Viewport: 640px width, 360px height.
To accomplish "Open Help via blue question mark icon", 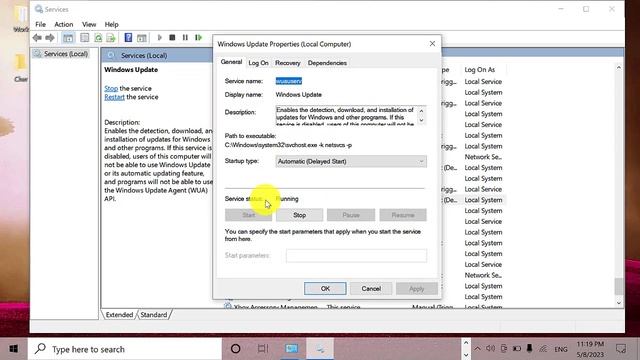I will point(128,38).
